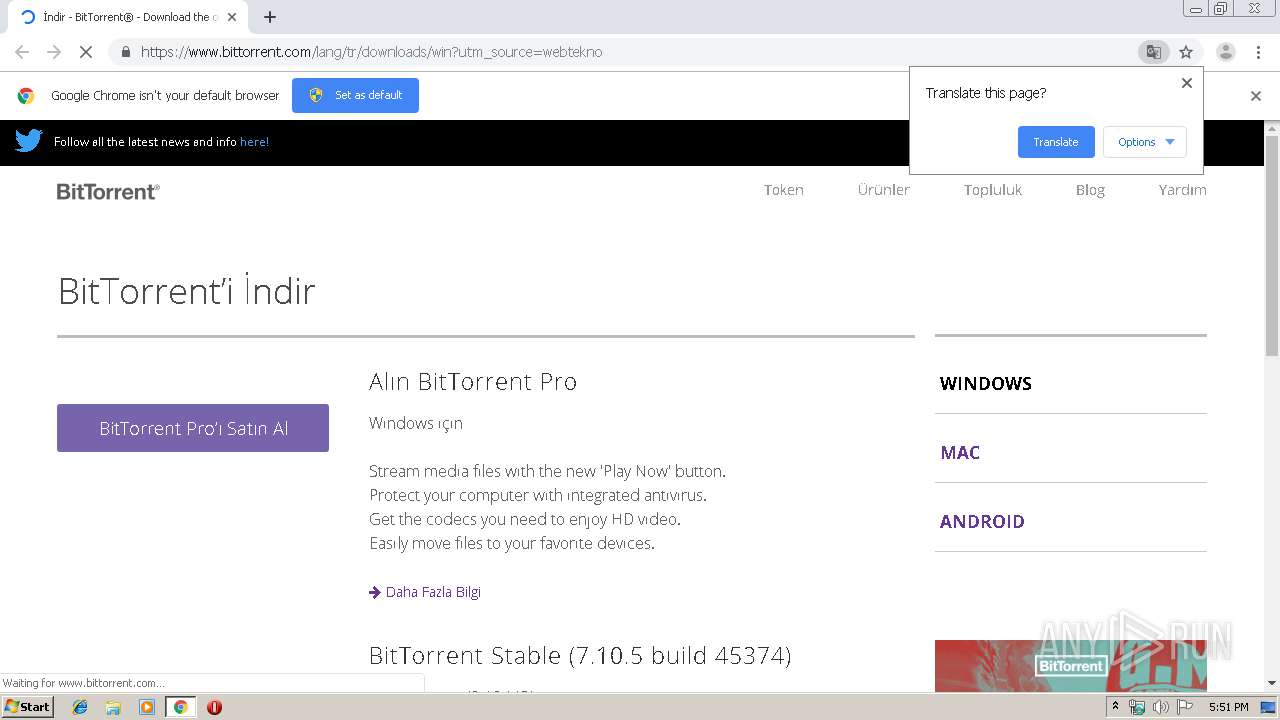The height and width of the screenshot is (720, 1280).
Task: Click the padlock site info icon
Action: click(x=125, y=52)
